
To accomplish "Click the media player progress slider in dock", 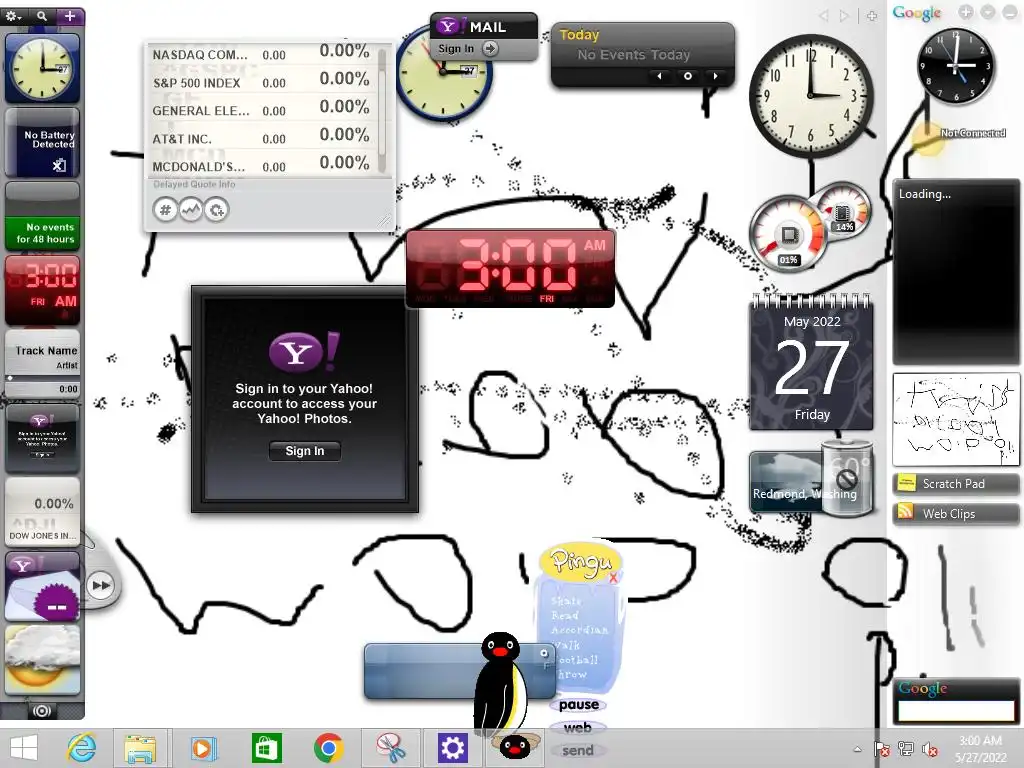I will (42, 377).
